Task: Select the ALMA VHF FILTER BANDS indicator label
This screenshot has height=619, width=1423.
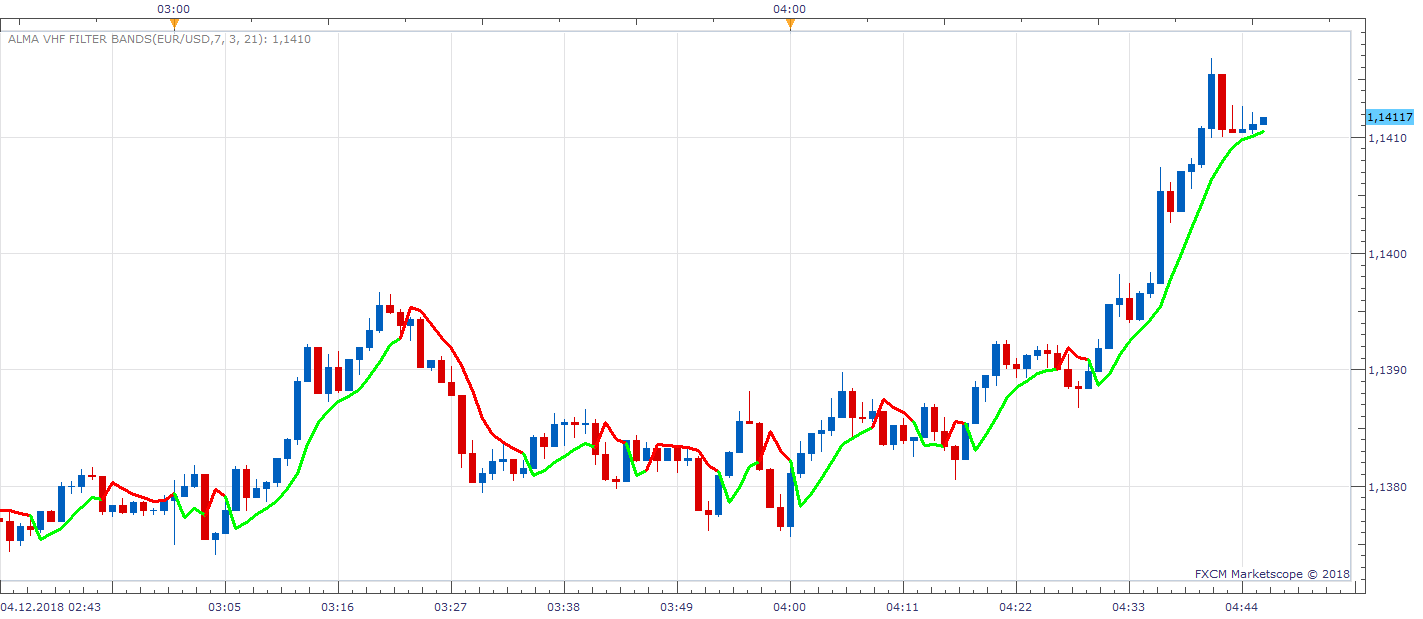Action: click(x=158, y=40)
